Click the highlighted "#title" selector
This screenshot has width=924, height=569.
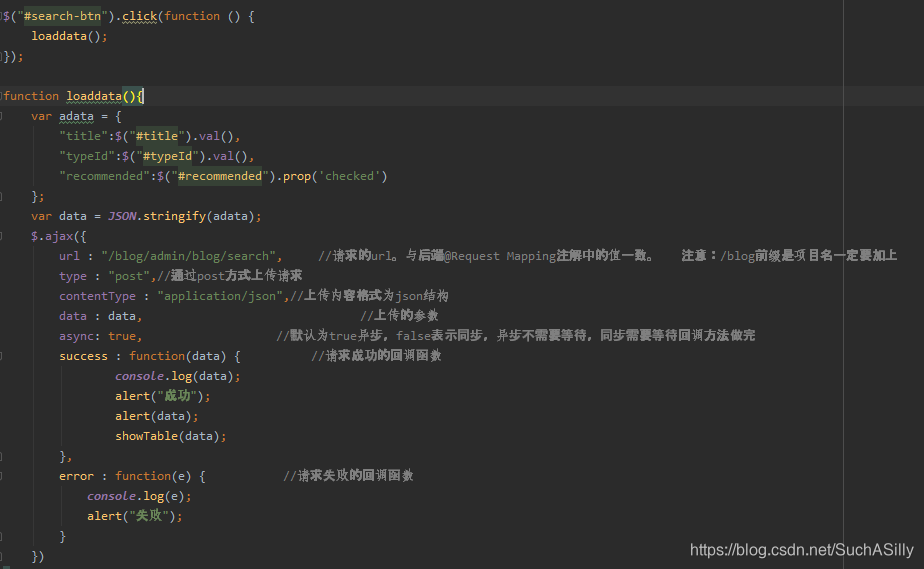coord(157,136)
